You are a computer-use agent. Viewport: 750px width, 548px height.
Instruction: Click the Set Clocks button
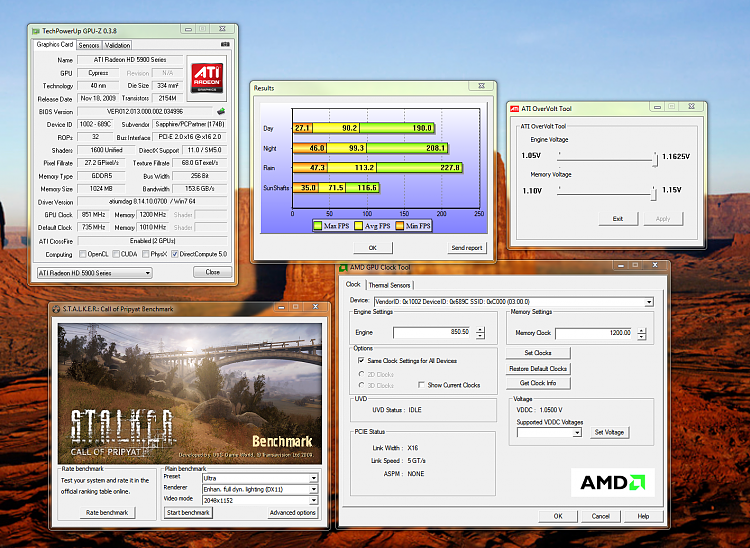tap(538, 353)
